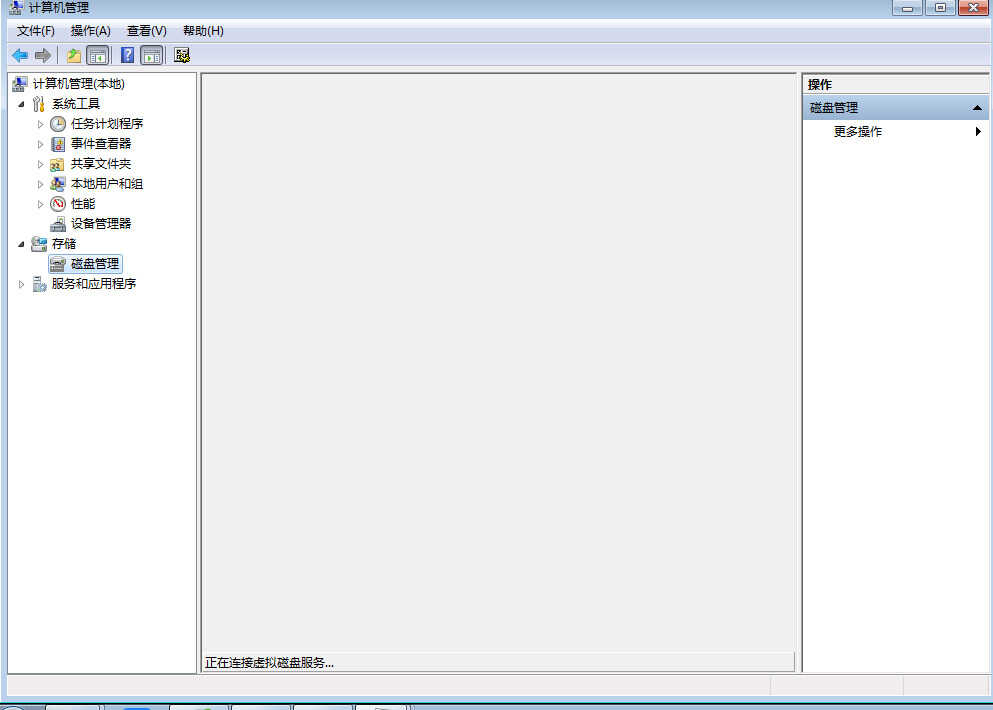
Task: Select 计算机管理(本地) root label
Action: (x=79, y=84)
